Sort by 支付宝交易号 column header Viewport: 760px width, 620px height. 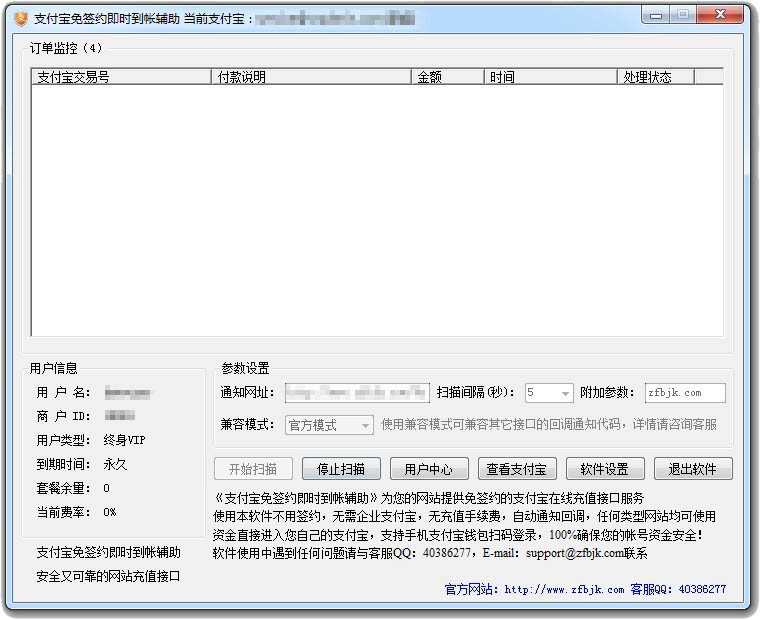click(121, 77)
